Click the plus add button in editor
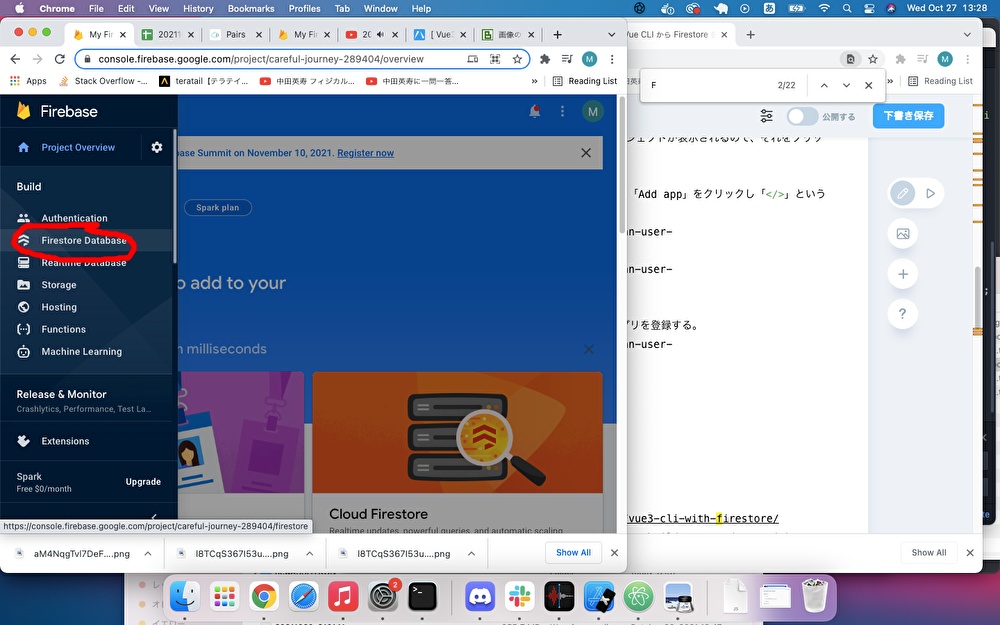Screen dimensions: 1000x625 (902, 274)
